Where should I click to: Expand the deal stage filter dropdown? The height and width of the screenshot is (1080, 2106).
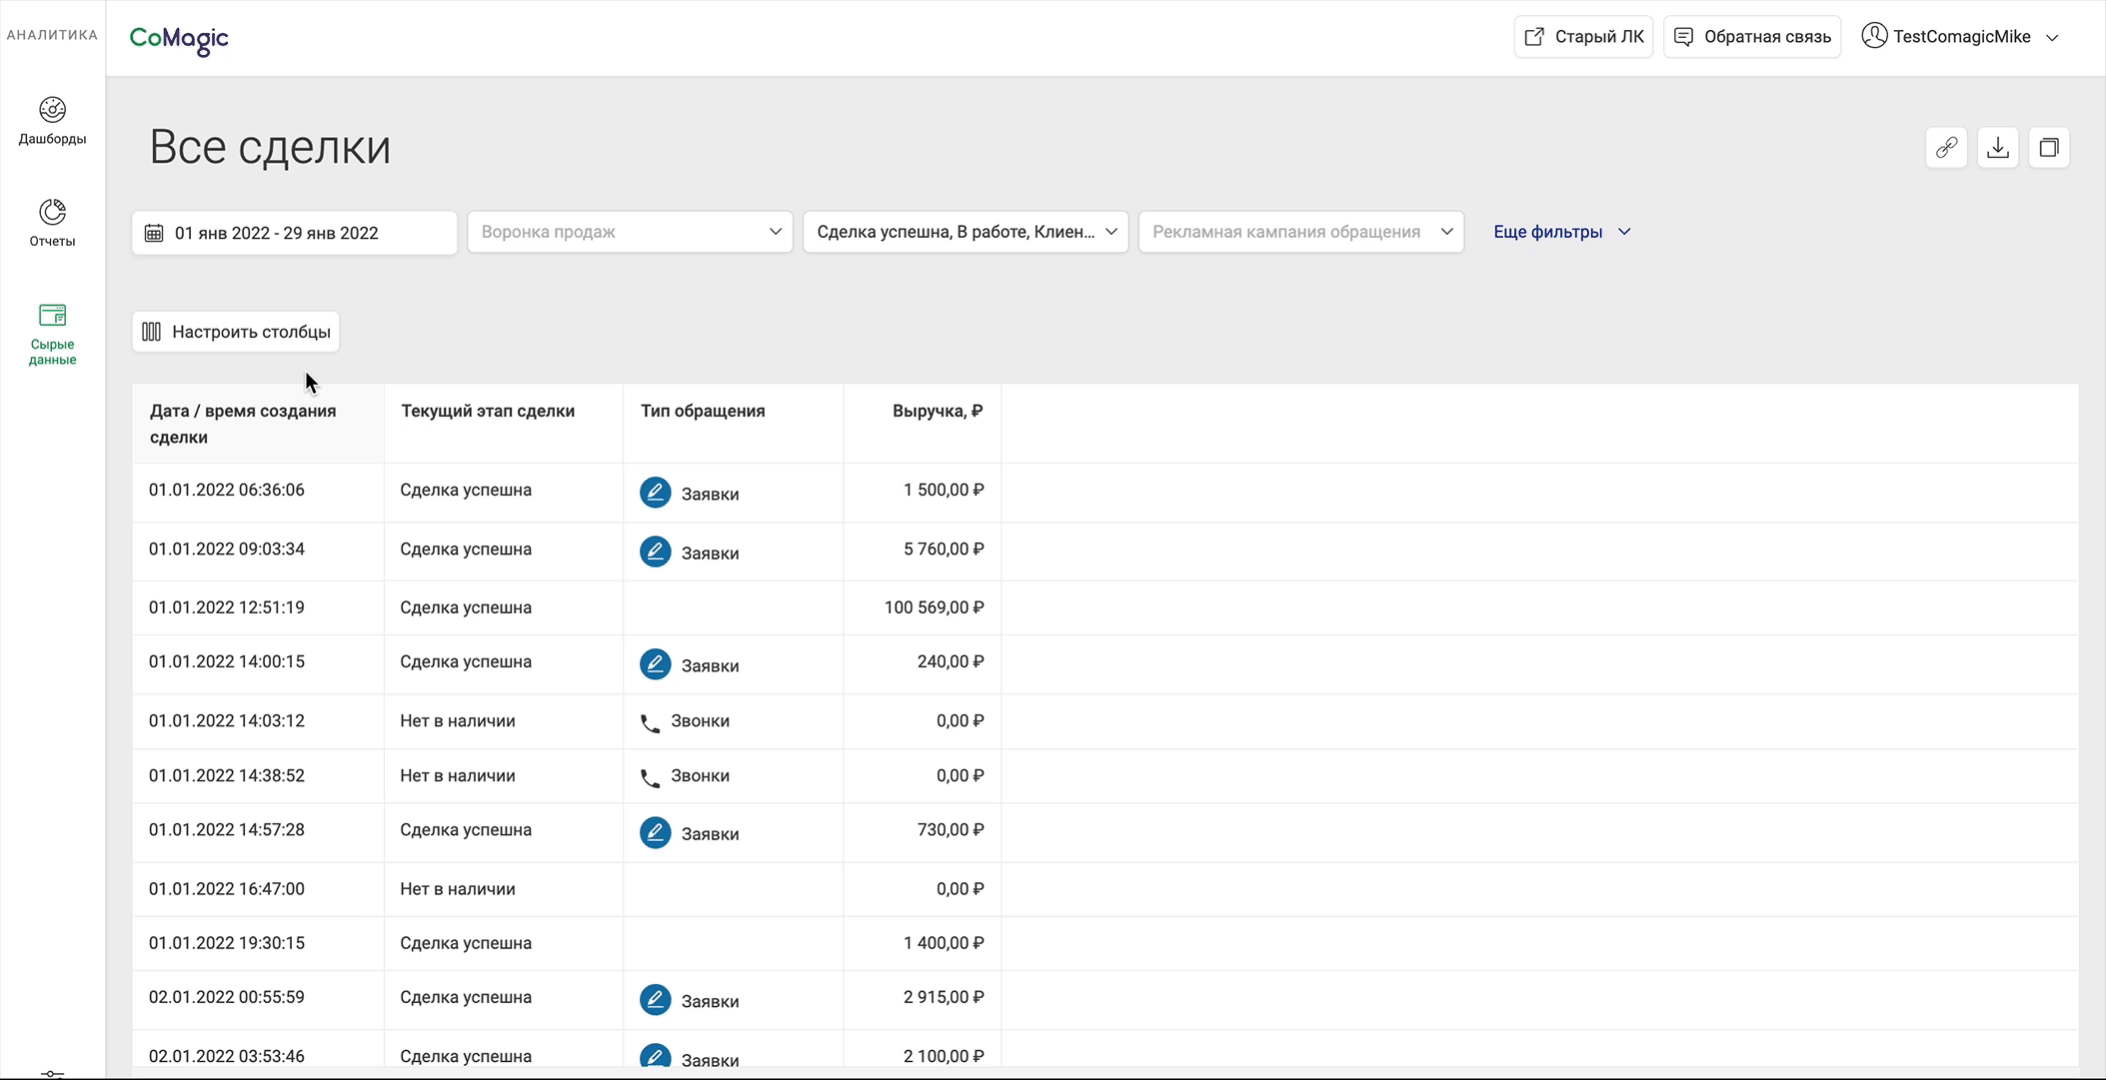point(966,232)
